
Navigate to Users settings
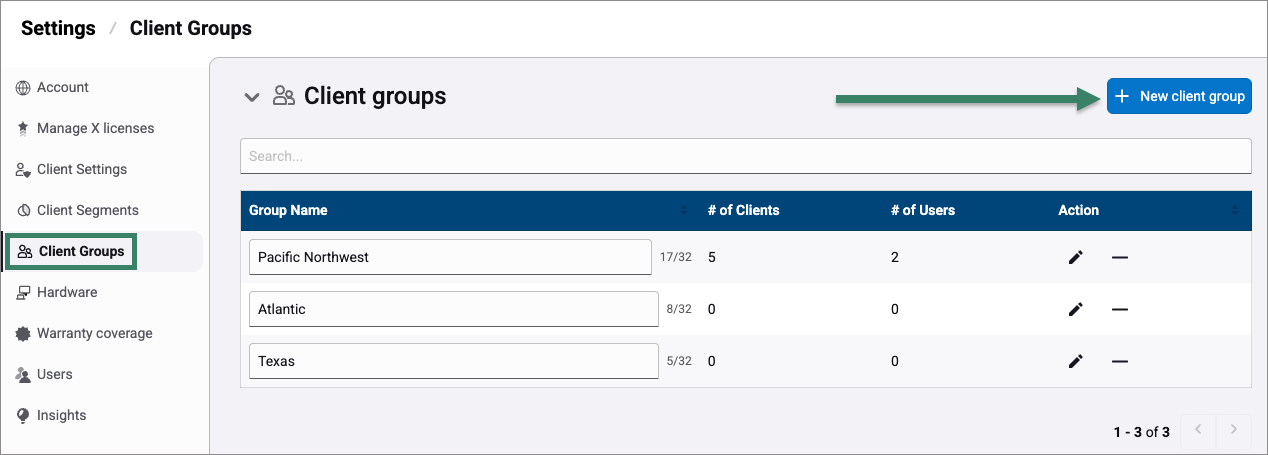pyautogui.click(x=54, y=375)
